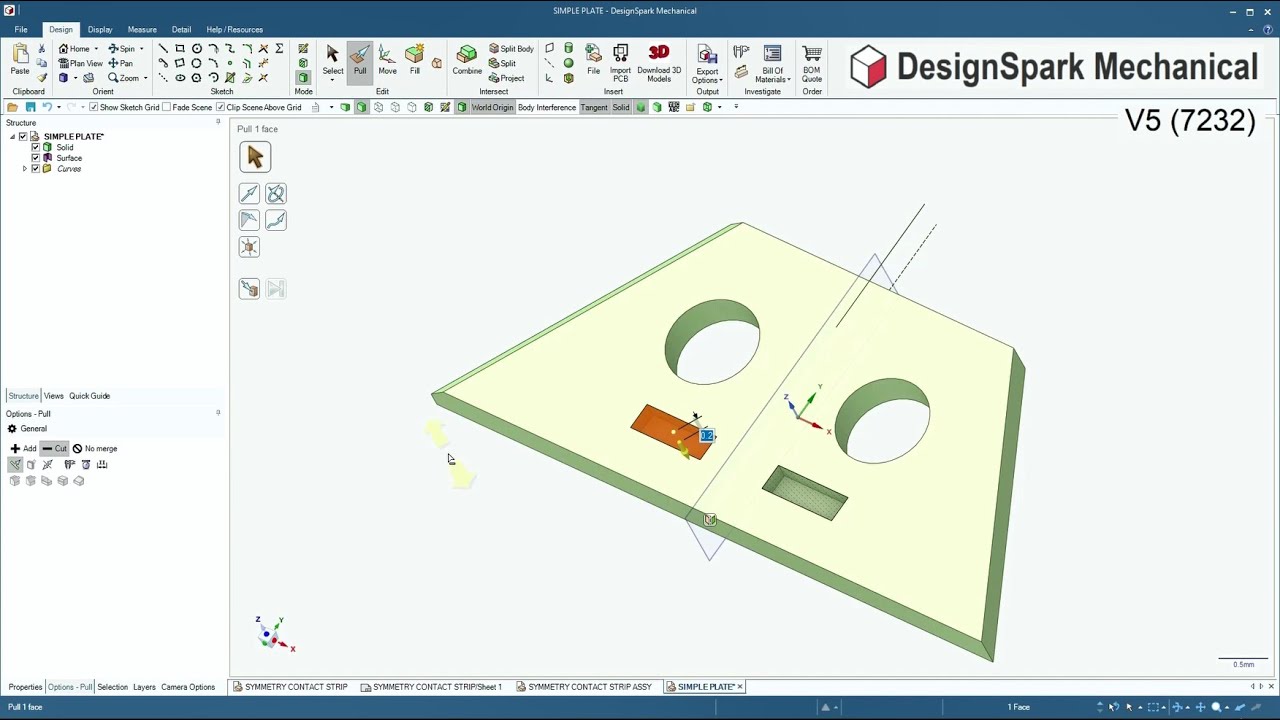
Task: Select the Add pull option
Action: [23, 449]
